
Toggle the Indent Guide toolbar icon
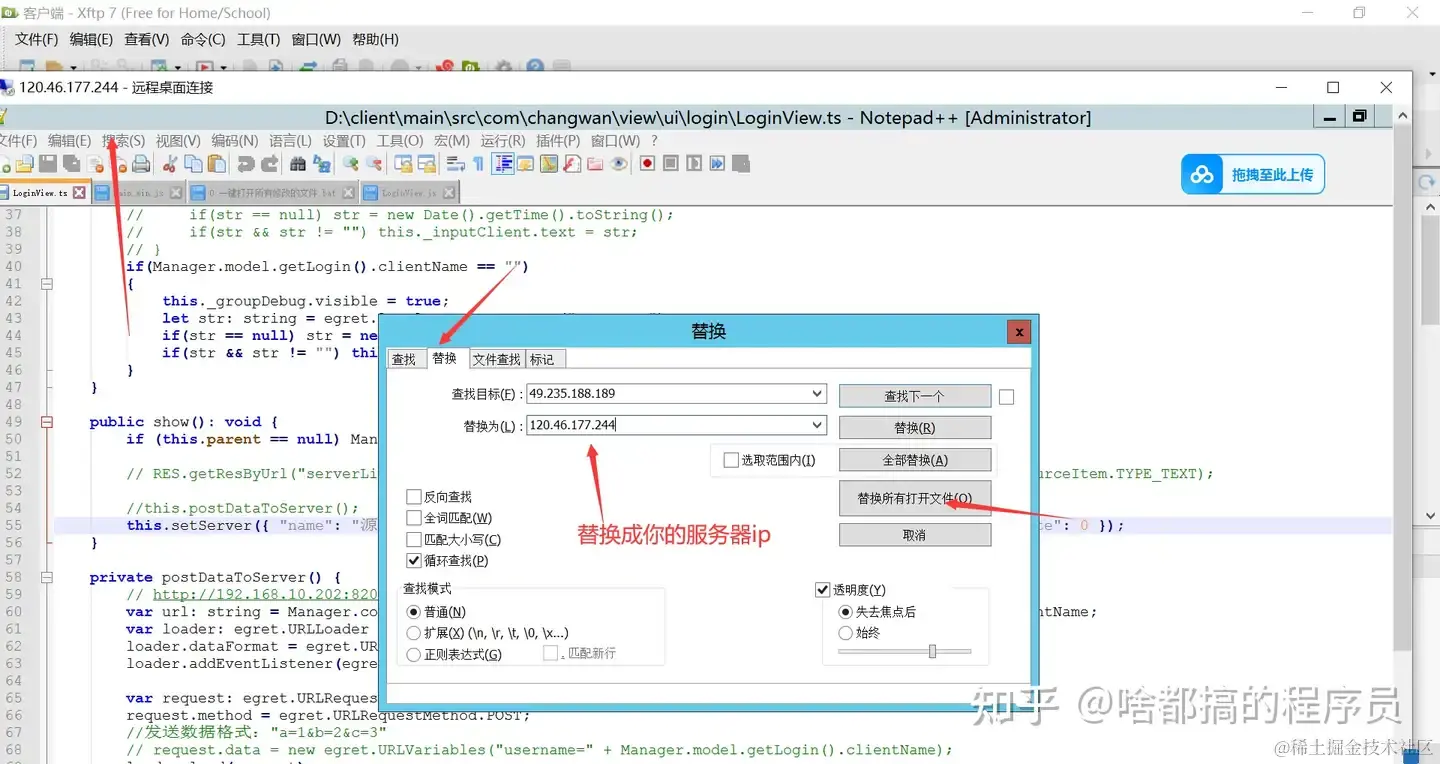tap(503, 164)
